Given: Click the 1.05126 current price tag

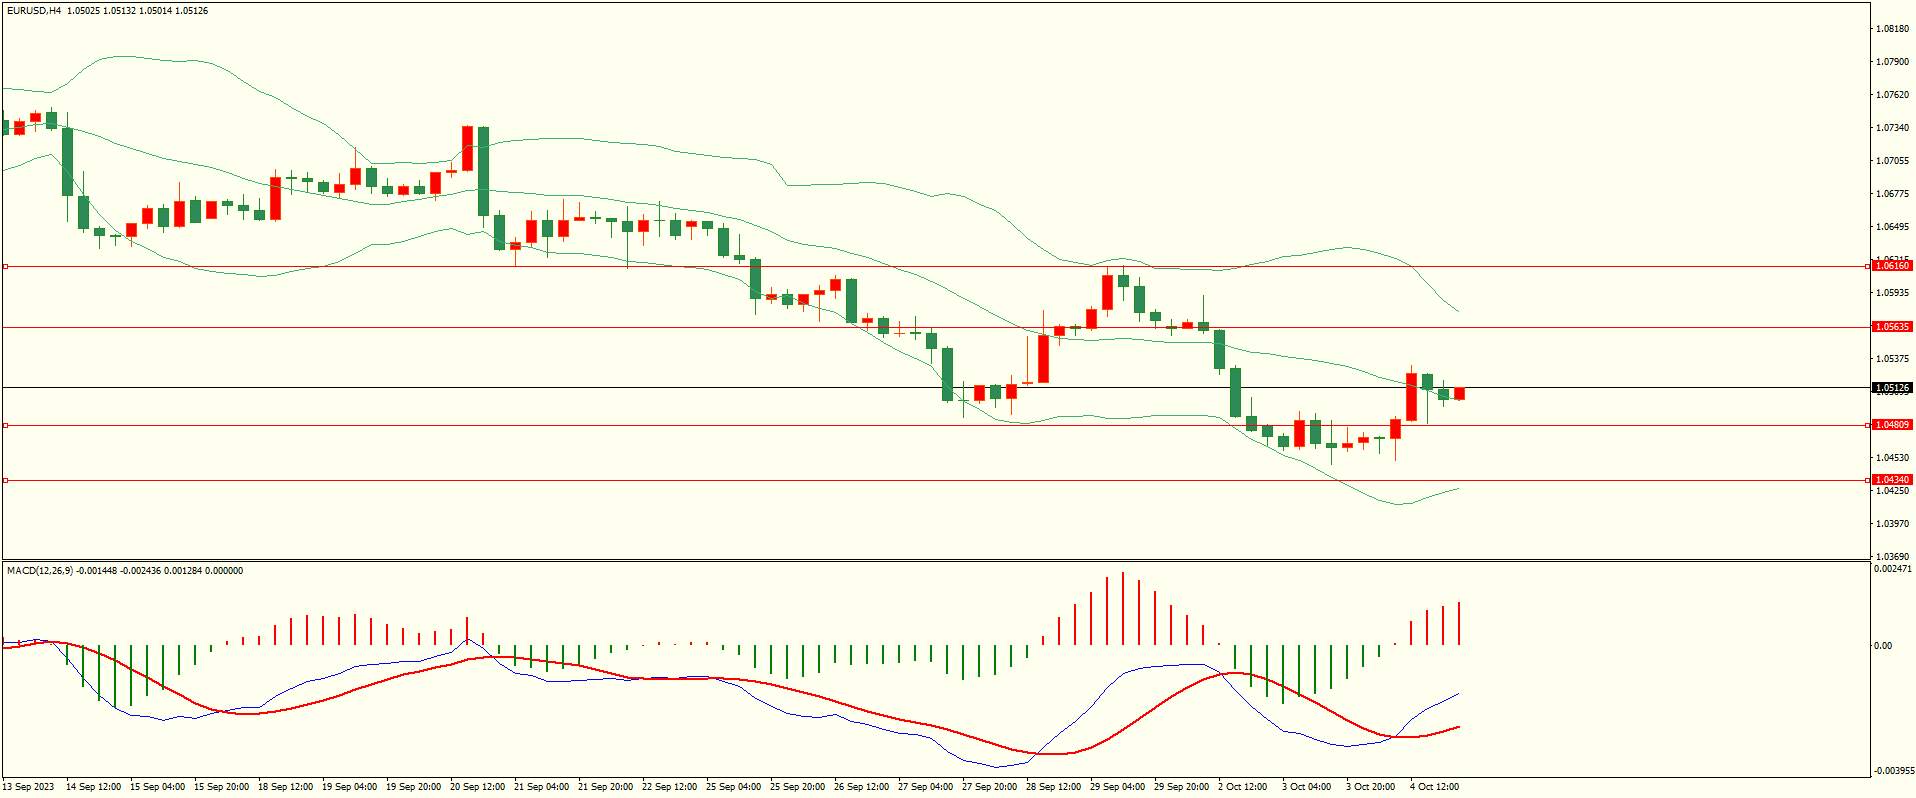Looking at the screenshot, I should click(x=1892, y=388).
